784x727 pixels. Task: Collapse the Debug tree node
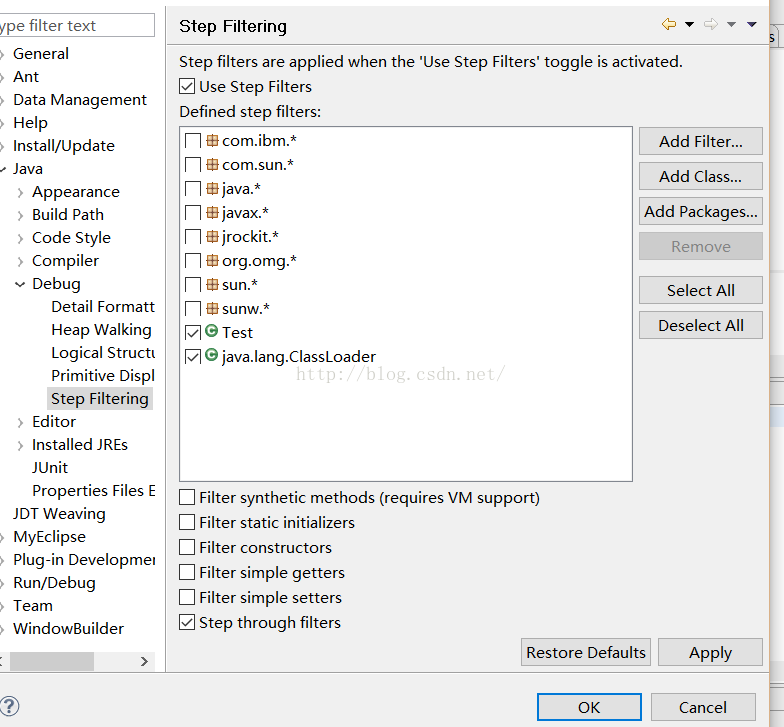[x=20, y=284]
